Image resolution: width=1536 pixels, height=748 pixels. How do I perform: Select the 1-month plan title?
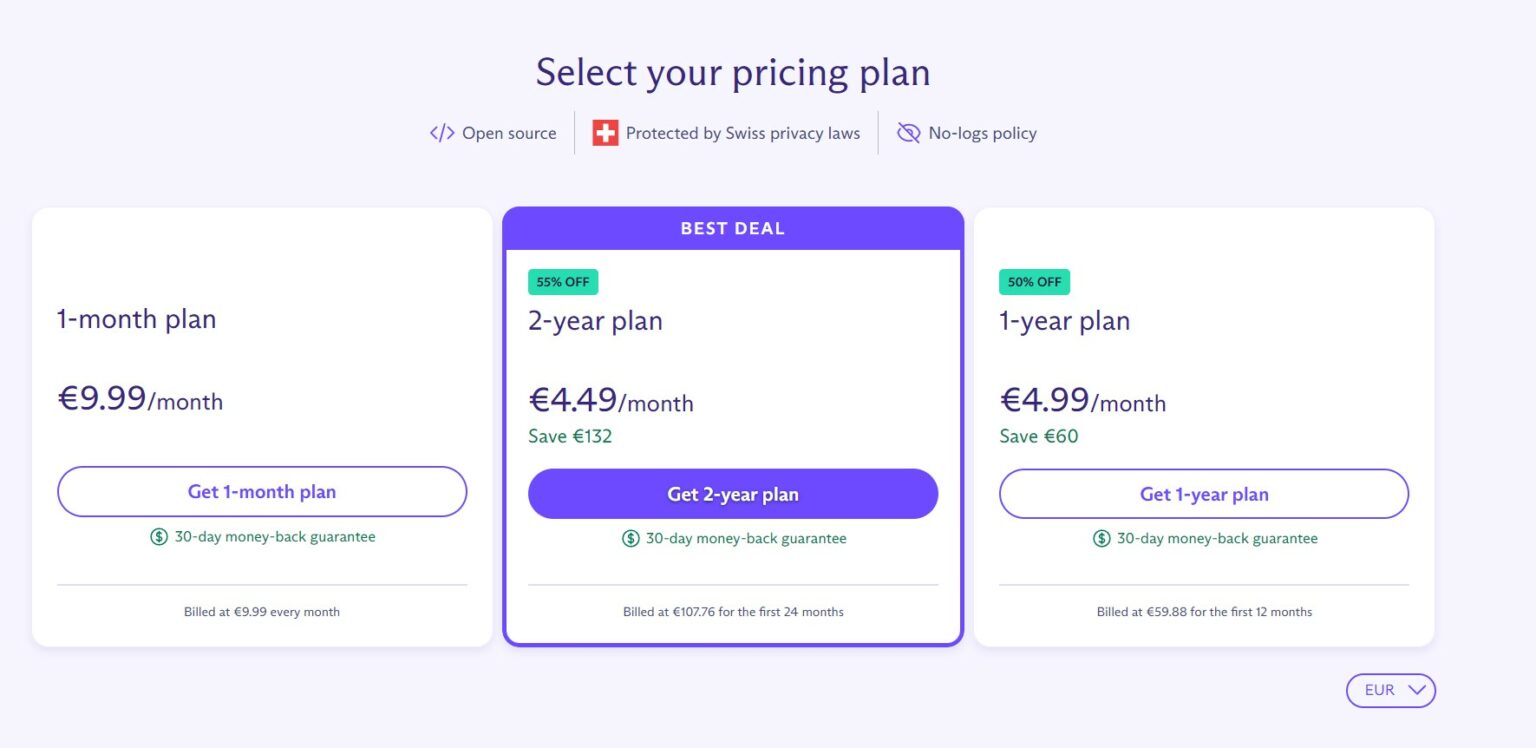(x=137, y=319)
